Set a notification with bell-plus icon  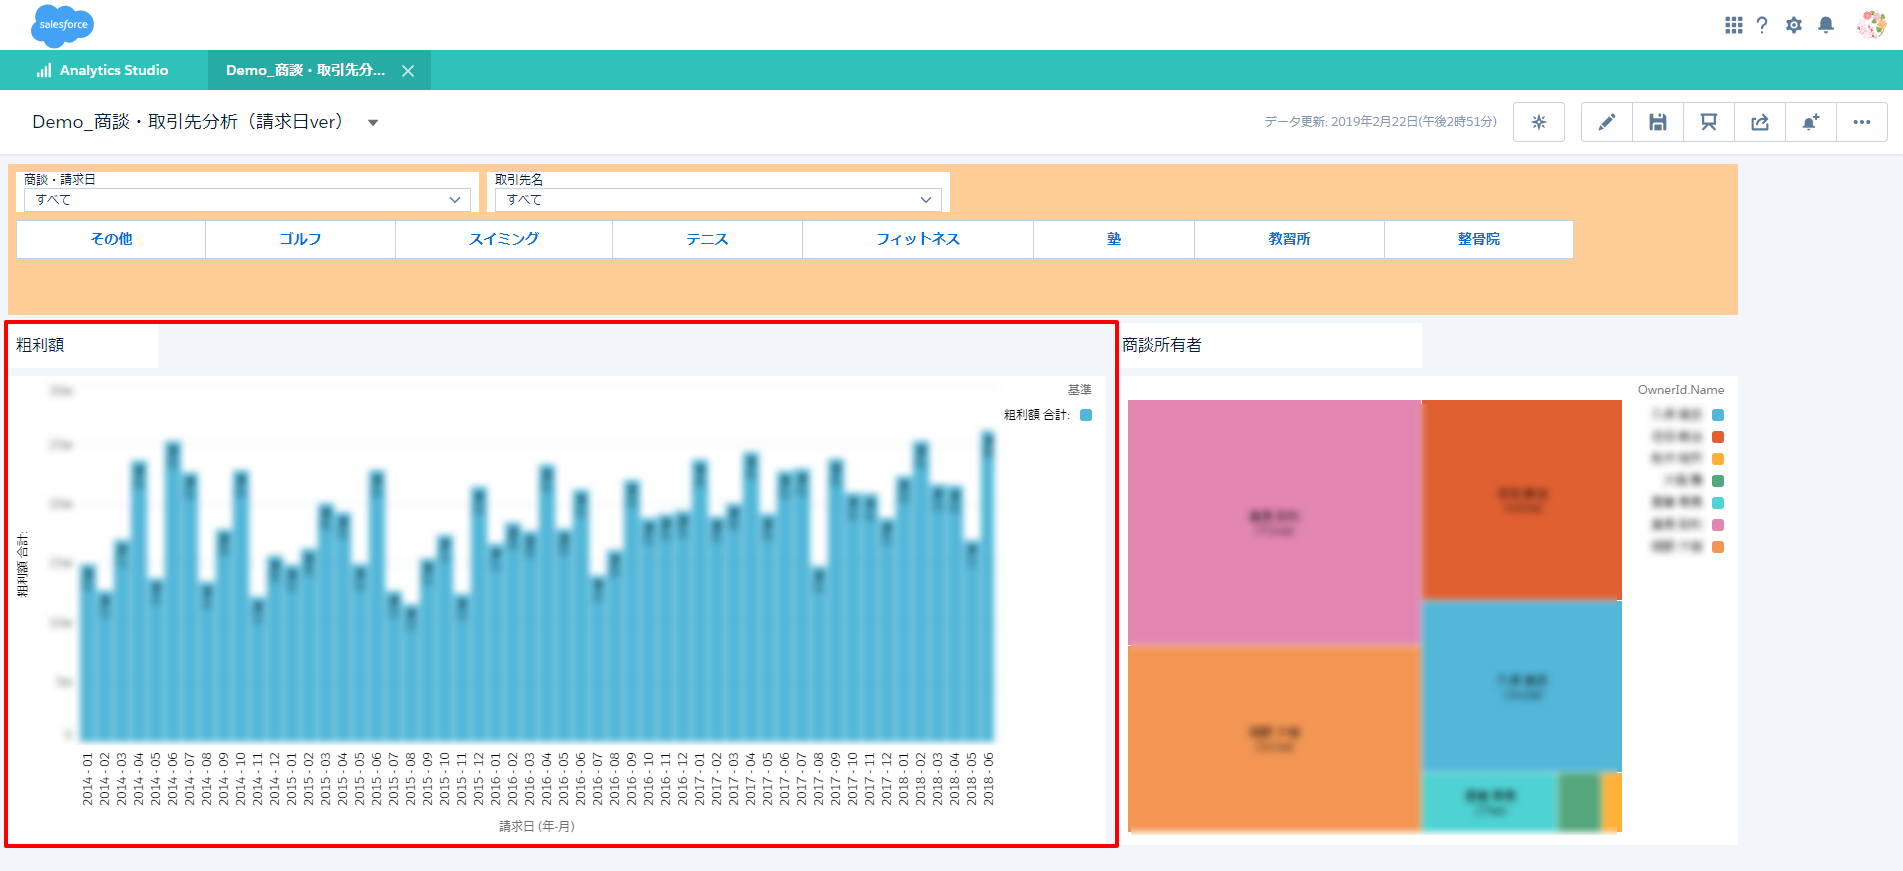pyautogui.click(x=1810, y=122)
